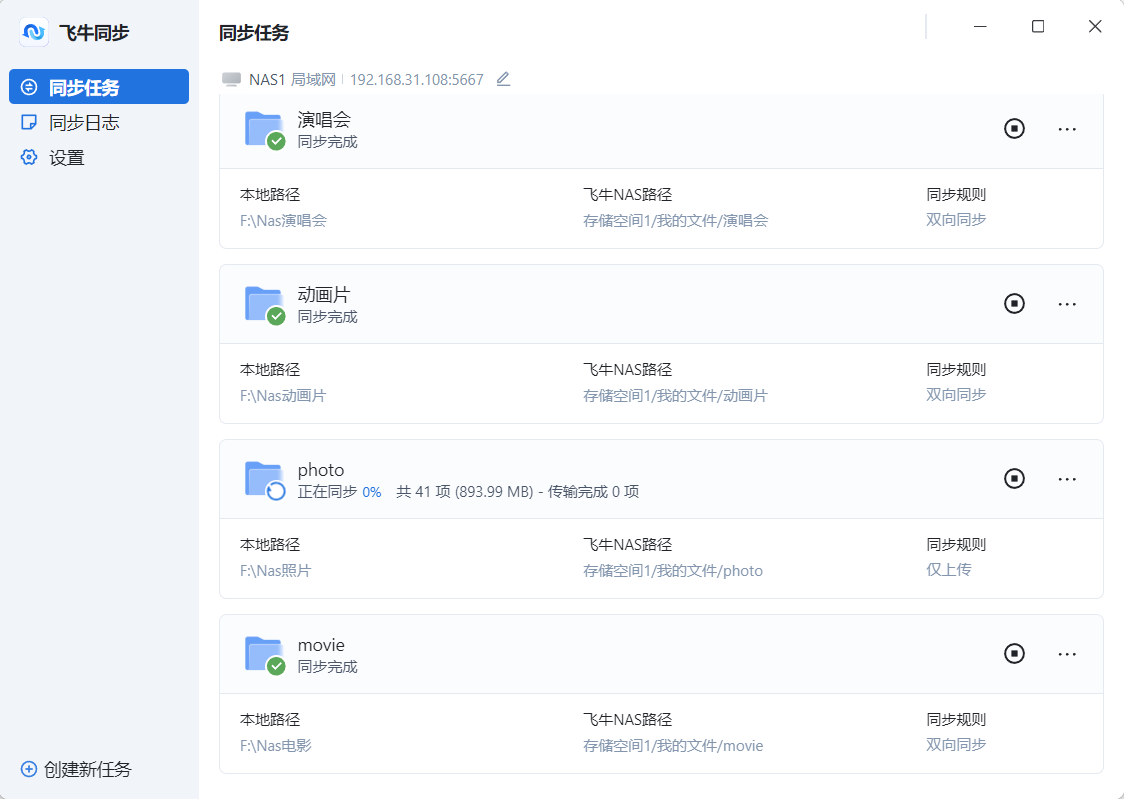Open the 设置 sidebar tab
Screen dimensions: 1124x799
click(x=99, y=158)
